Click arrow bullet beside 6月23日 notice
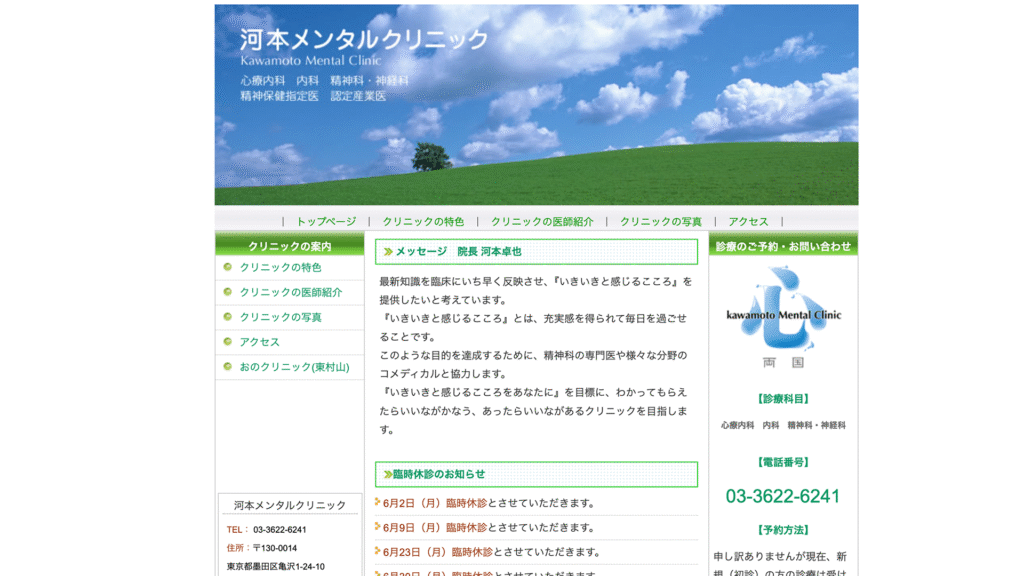 coord(377,551)
